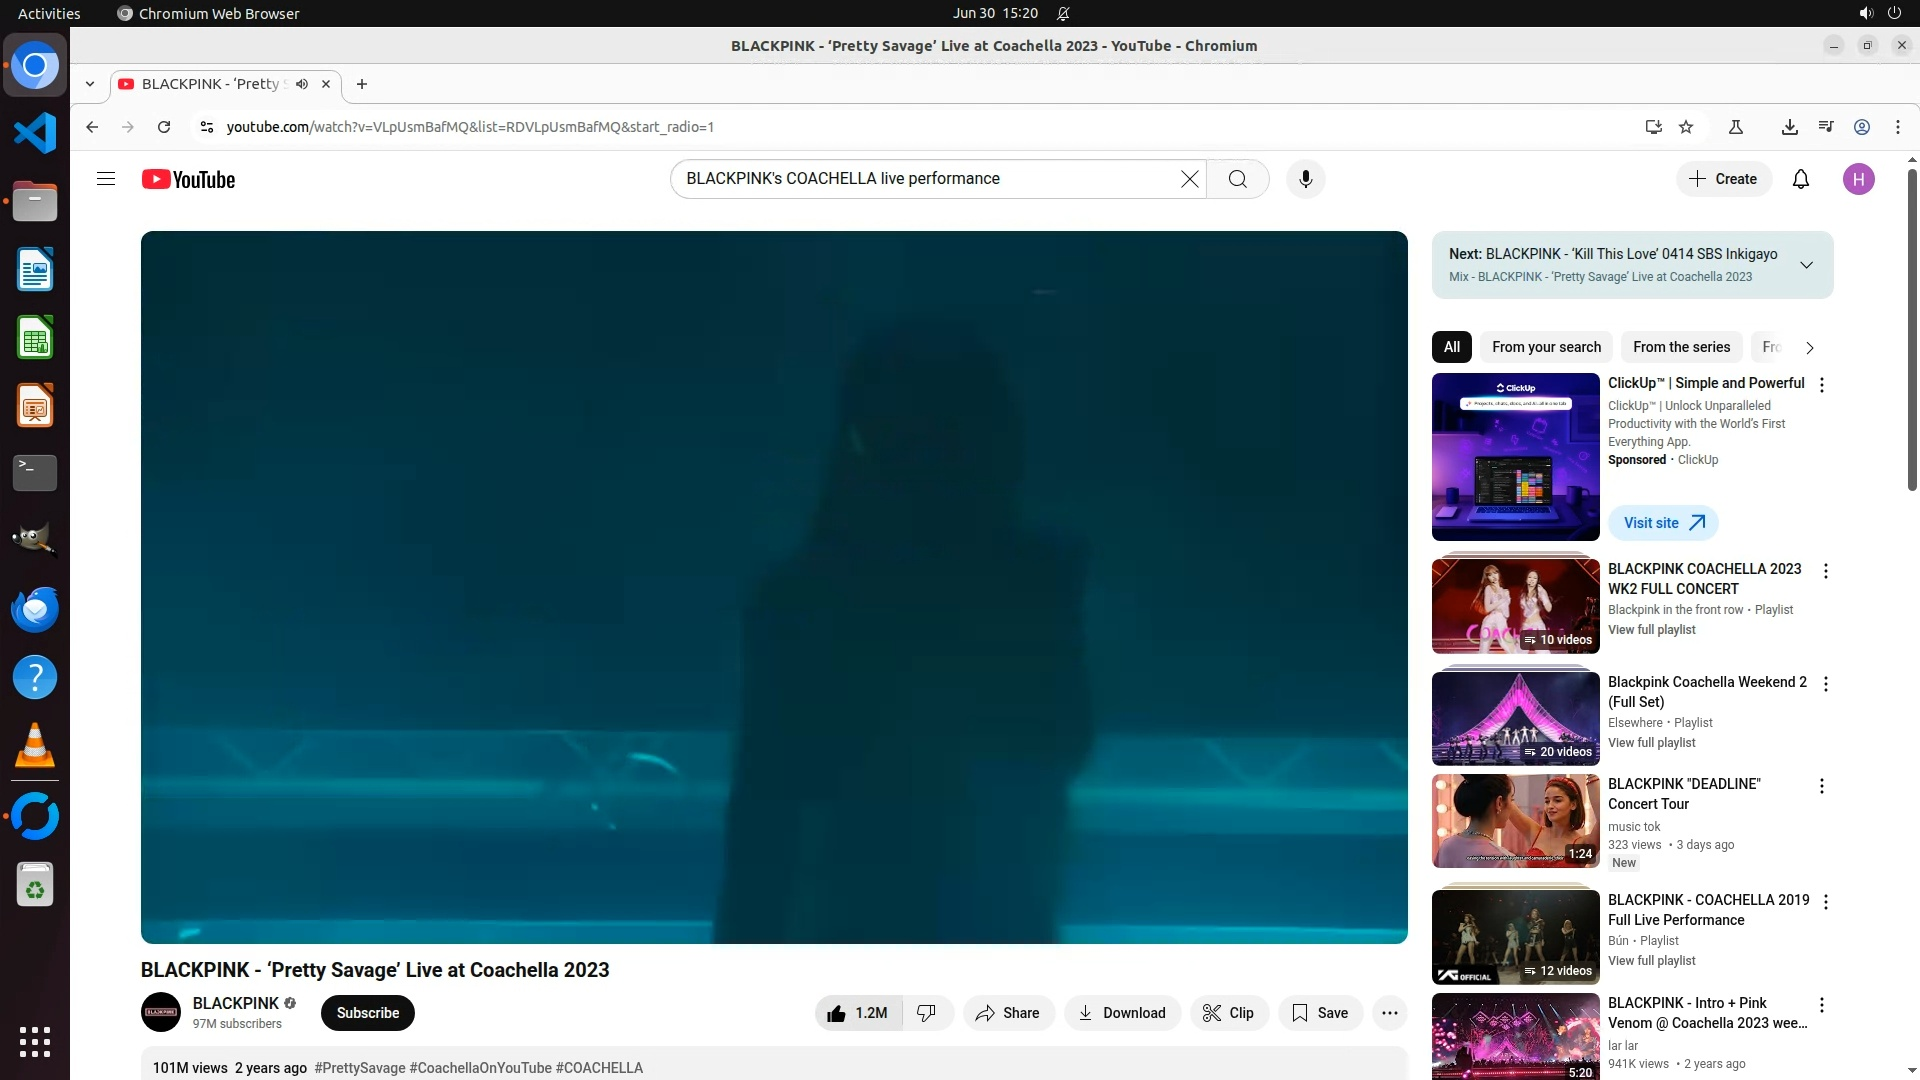Image resolution: width=1920 pixels, height=1080 pixels.
Task: Select the 'From your search' chip
Action: pyautogui.click(x=1546, y=347)
